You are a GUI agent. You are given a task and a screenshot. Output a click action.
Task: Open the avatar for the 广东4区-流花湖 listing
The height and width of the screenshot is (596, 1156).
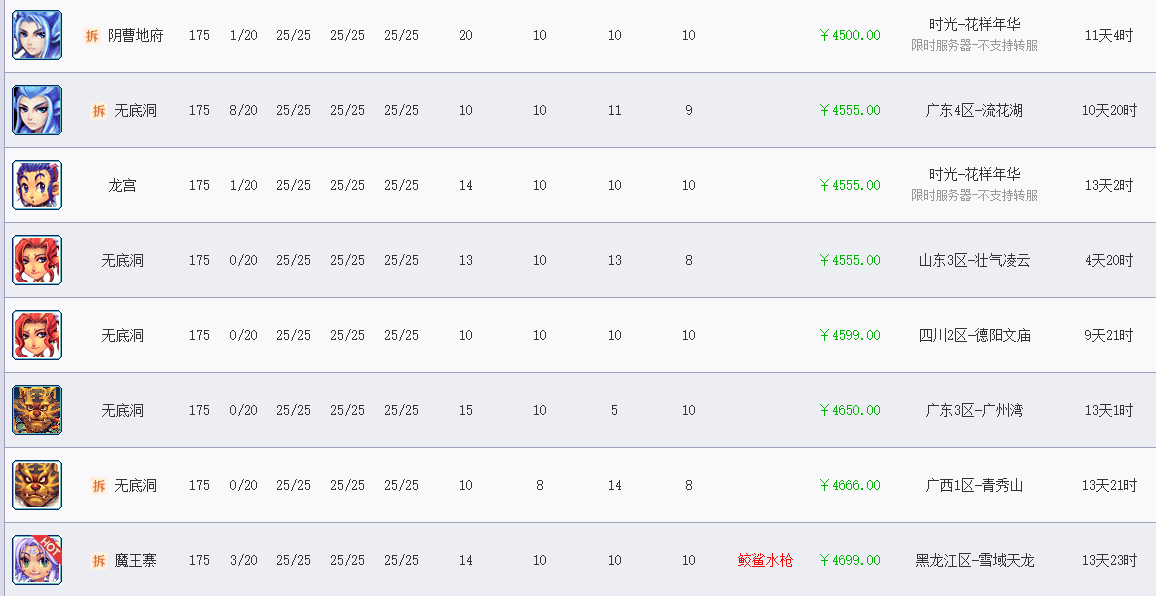(37, 110)
